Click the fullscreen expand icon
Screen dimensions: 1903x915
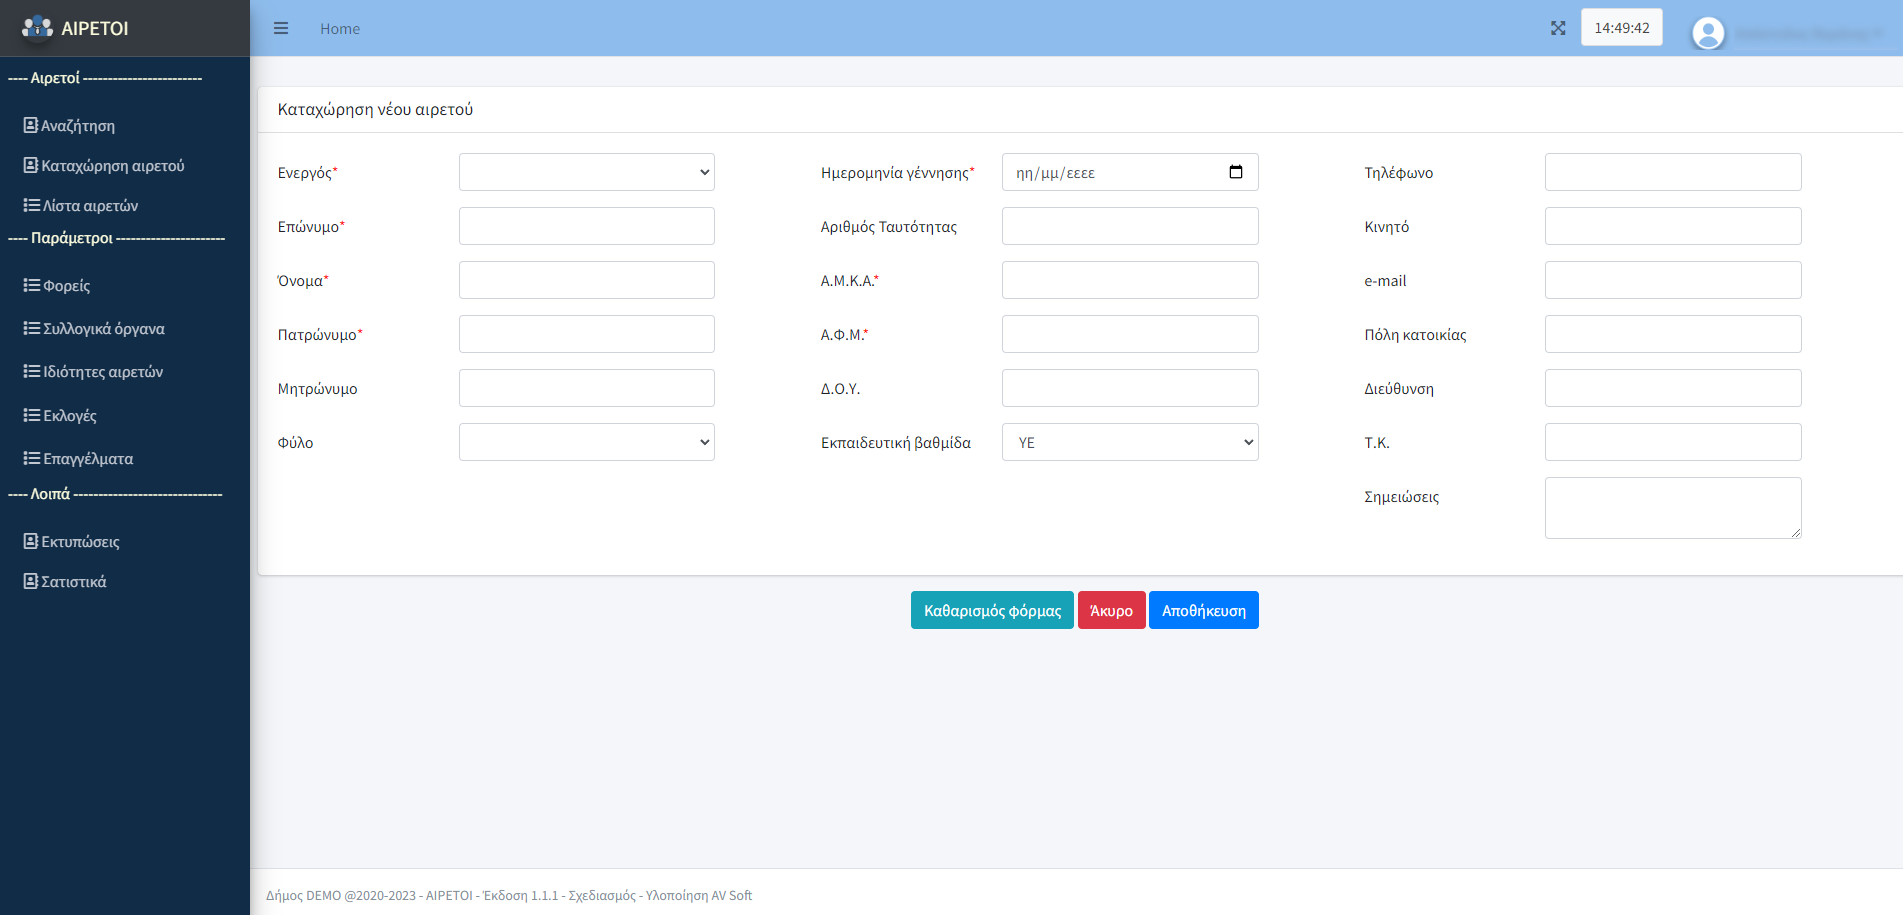tap(1558, 28)
